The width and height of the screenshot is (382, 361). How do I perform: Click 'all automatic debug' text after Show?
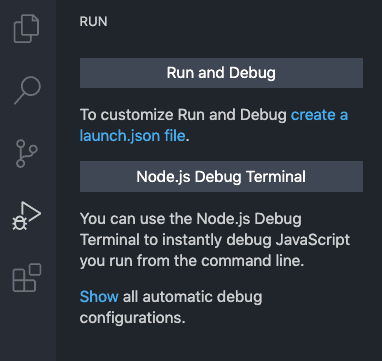click(192, 297)
